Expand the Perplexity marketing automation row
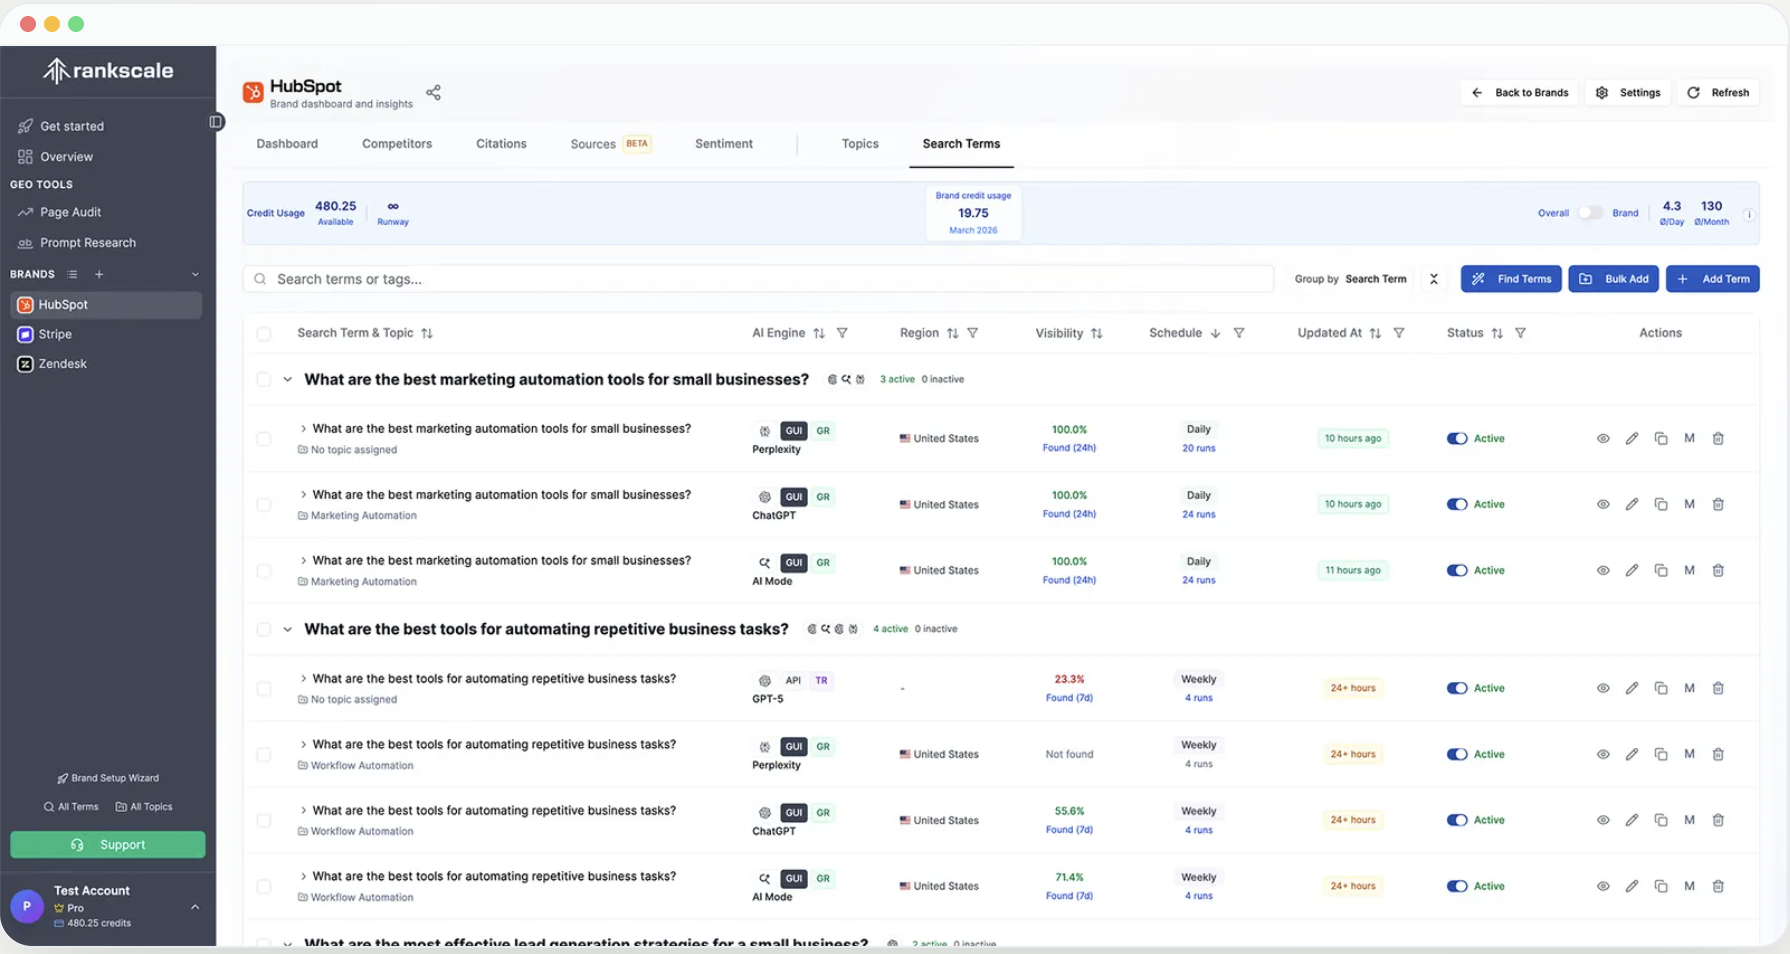The width and height of the screenshot is (1790, 954). 303,429
